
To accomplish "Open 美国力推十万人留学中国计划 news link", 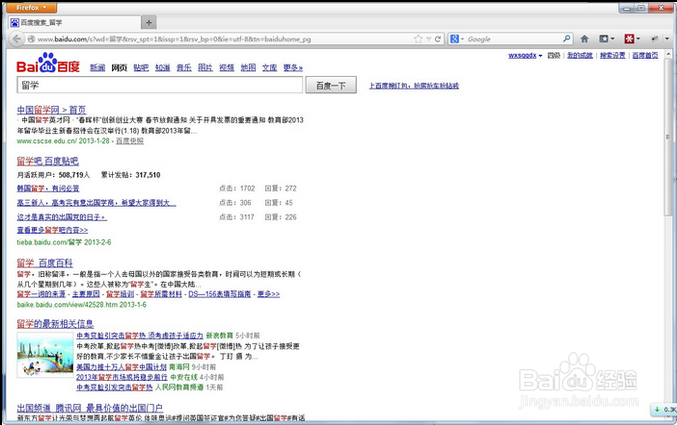I will [121, 367].
